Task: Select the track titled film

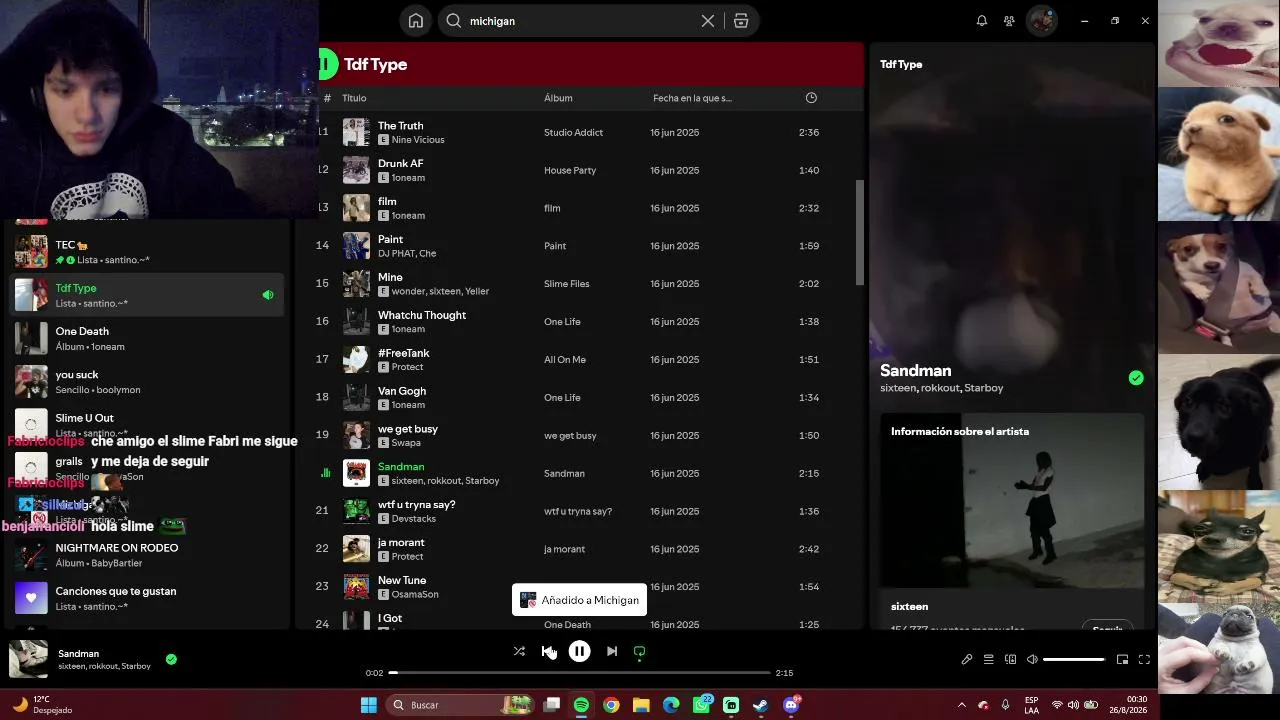Action: tap(387, 201)
